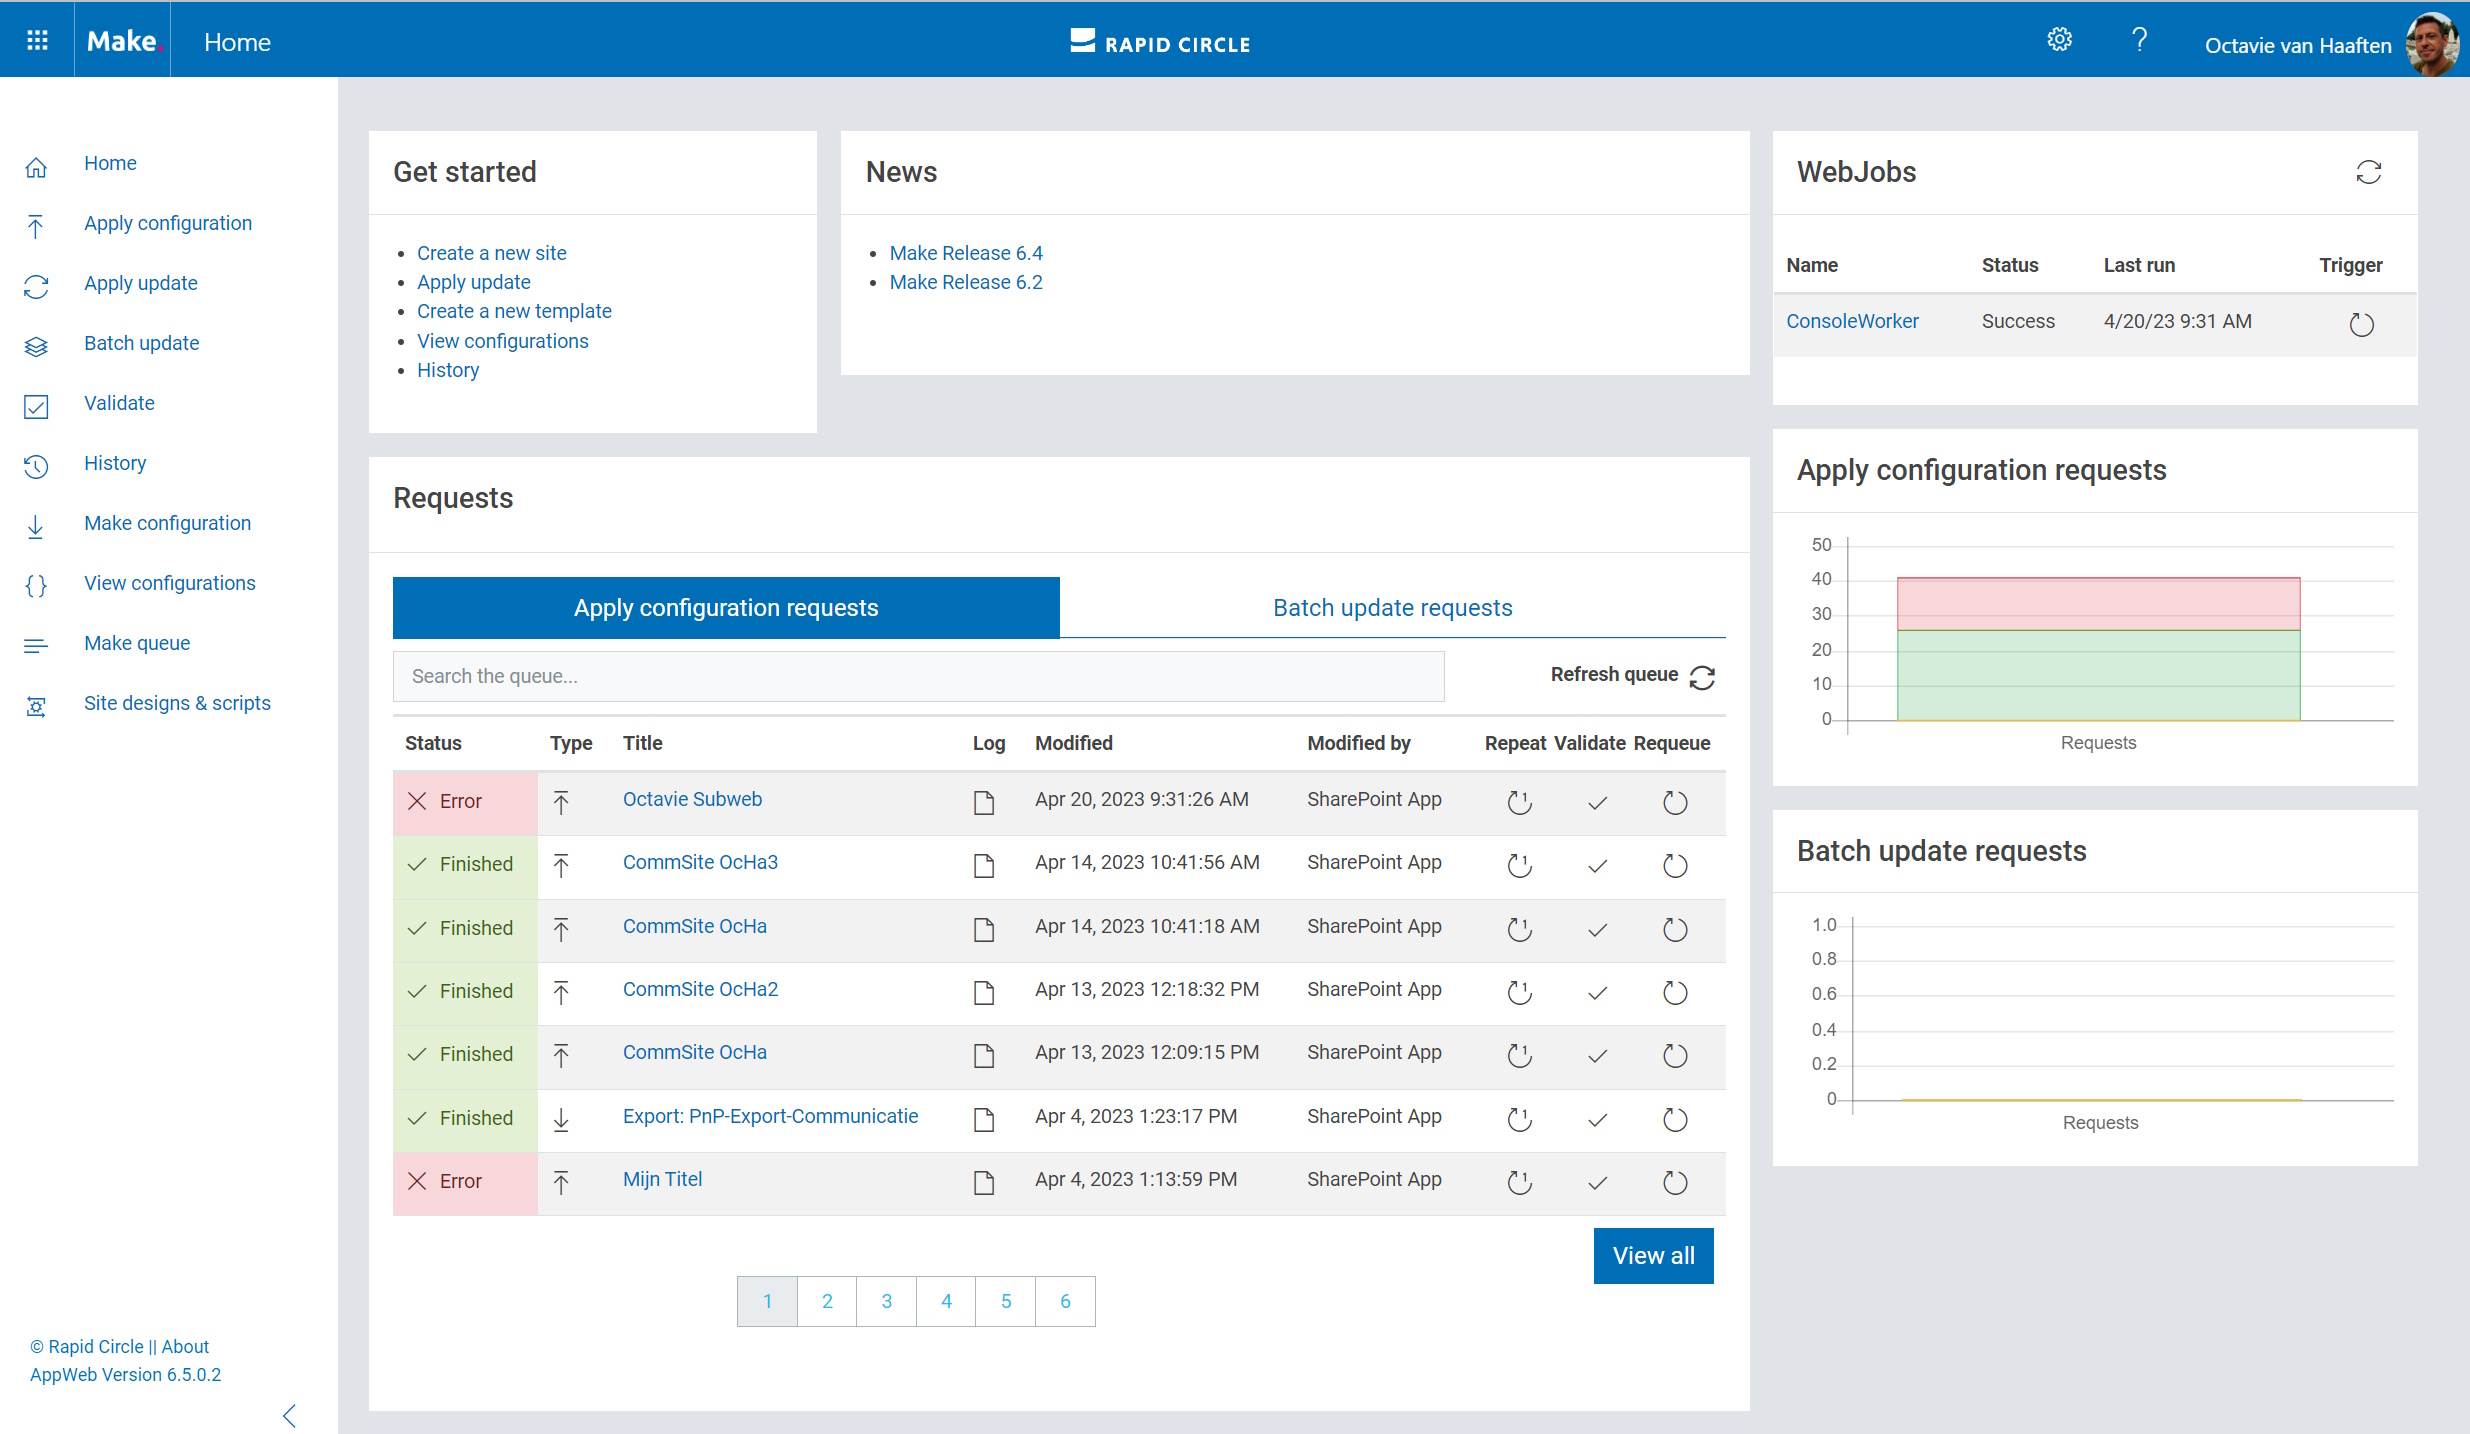Open the app launcher grid icon
The width and height of the screenshot is (2470, 1434).
coord(37,40)
